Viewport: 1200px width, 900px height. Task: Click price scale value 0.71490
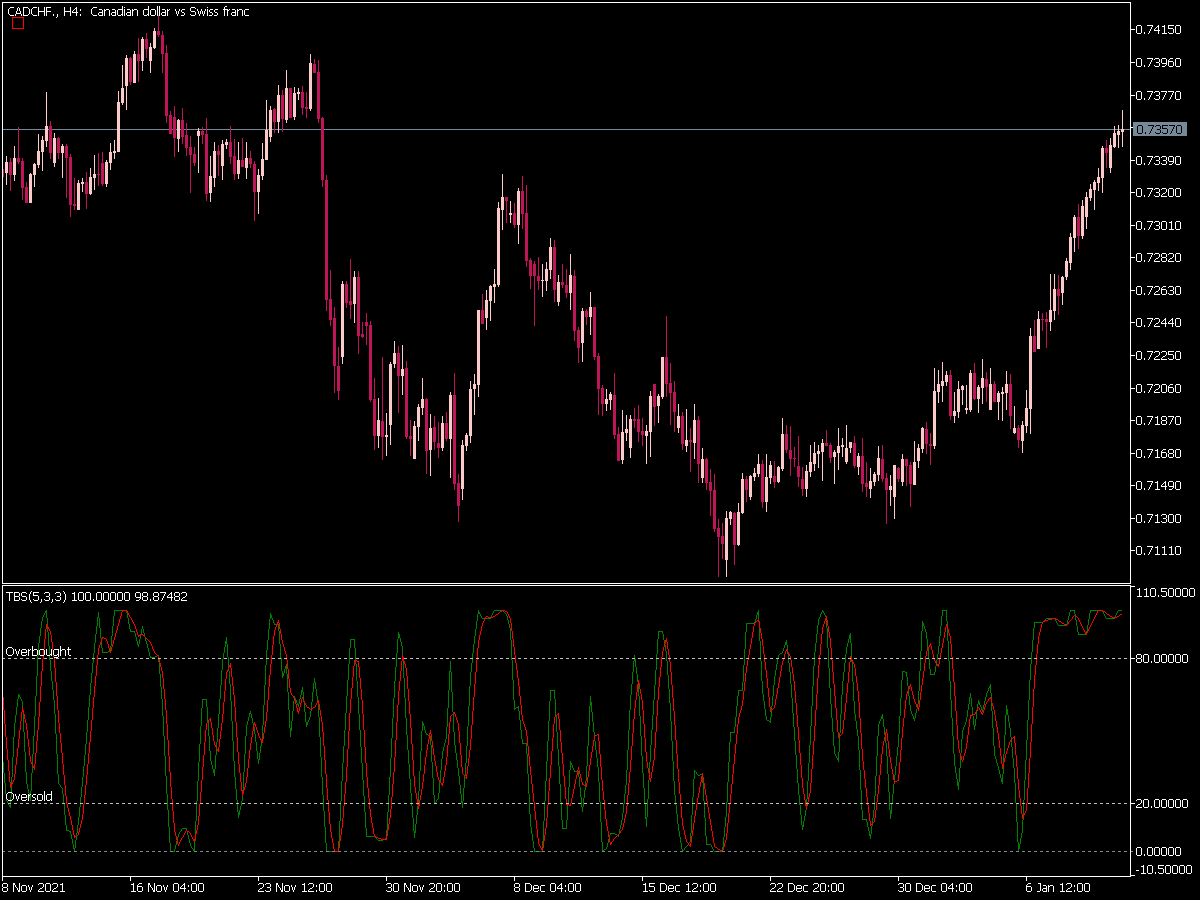(x=1161, y=485)
